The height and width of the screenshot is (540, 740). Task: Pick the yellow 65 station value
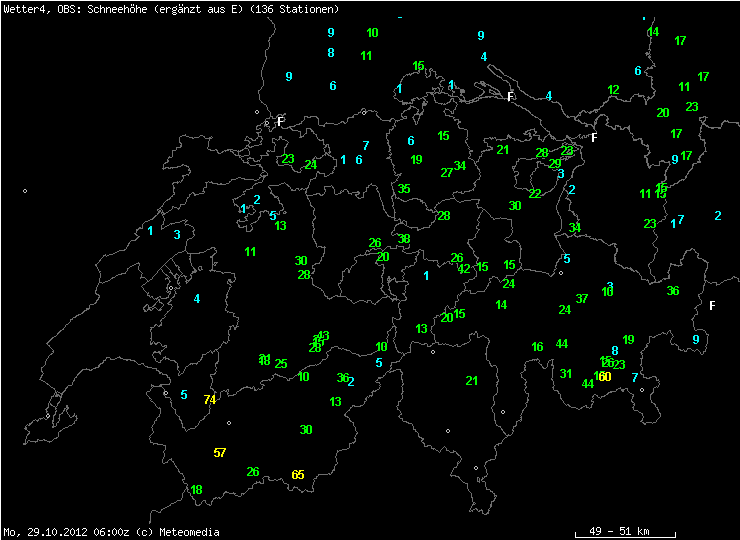[297, 474]
